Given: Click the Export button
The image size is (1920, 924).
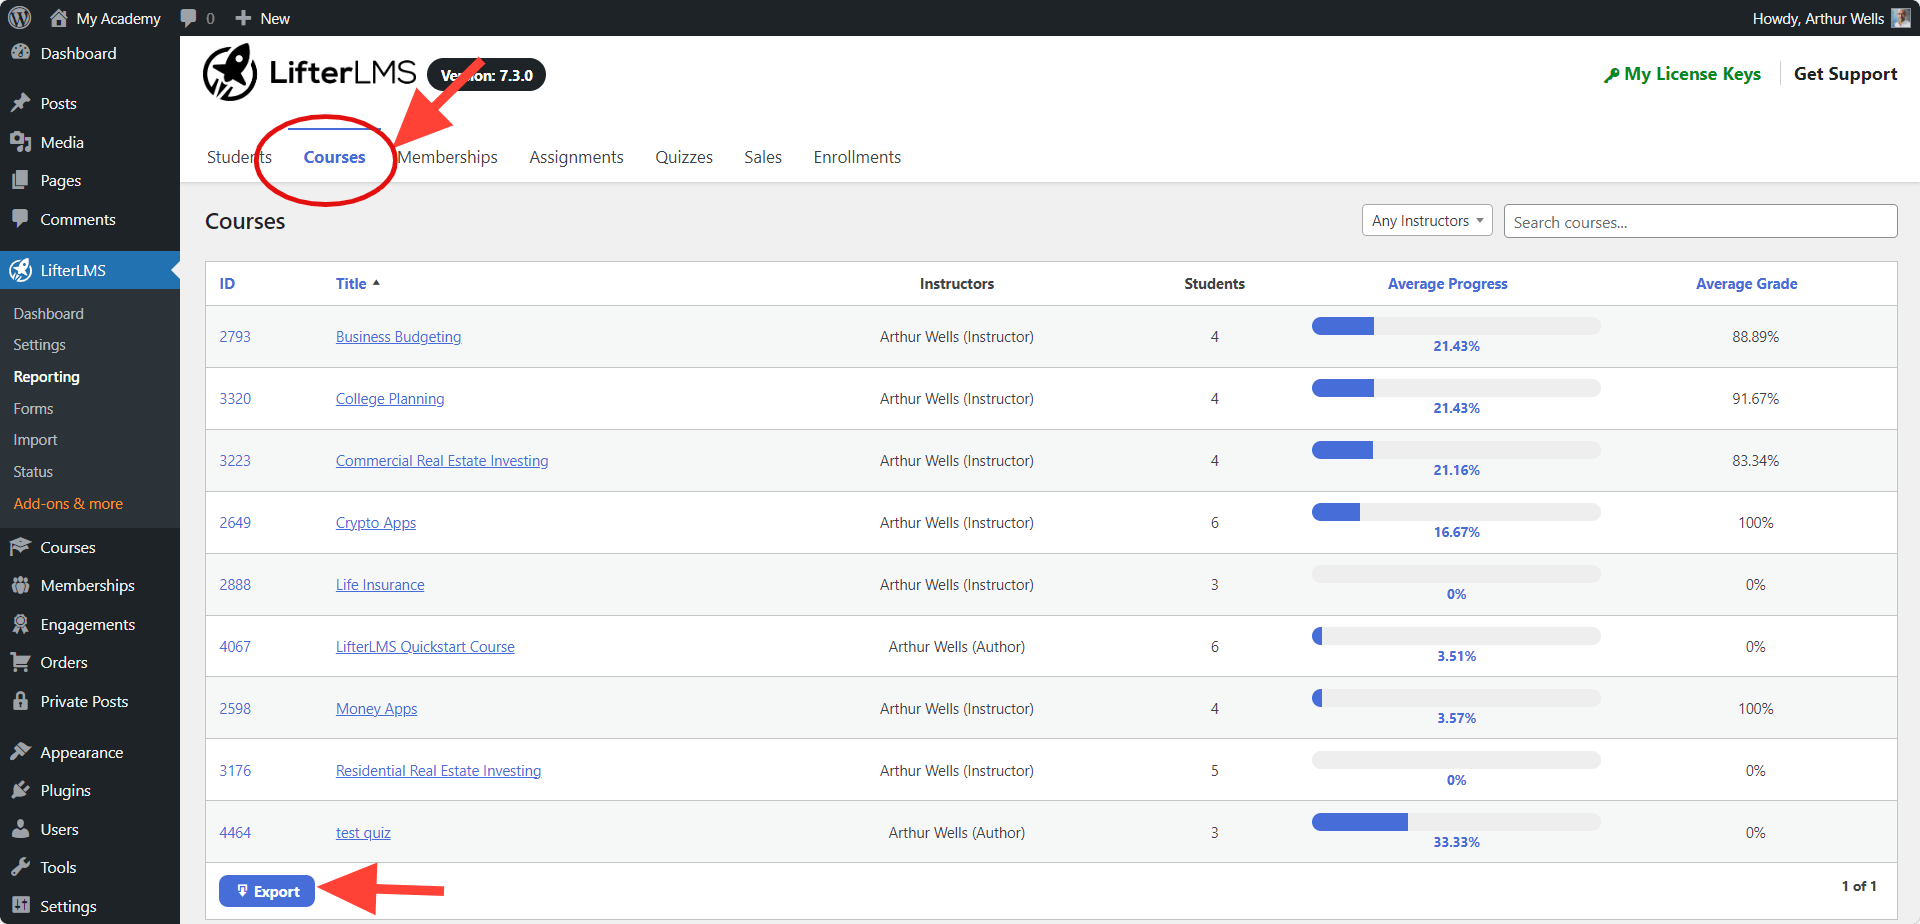Looking at the screenshot, I should coord(267,891).
